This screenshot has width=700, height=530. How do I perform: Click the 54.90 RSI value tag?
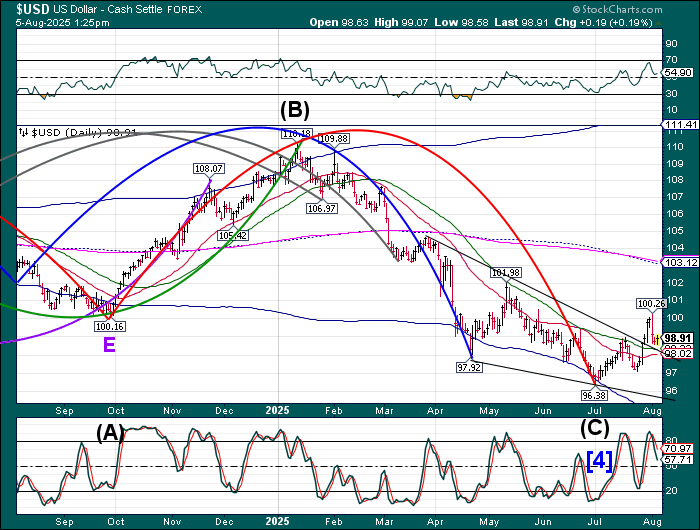pos(678,74)
